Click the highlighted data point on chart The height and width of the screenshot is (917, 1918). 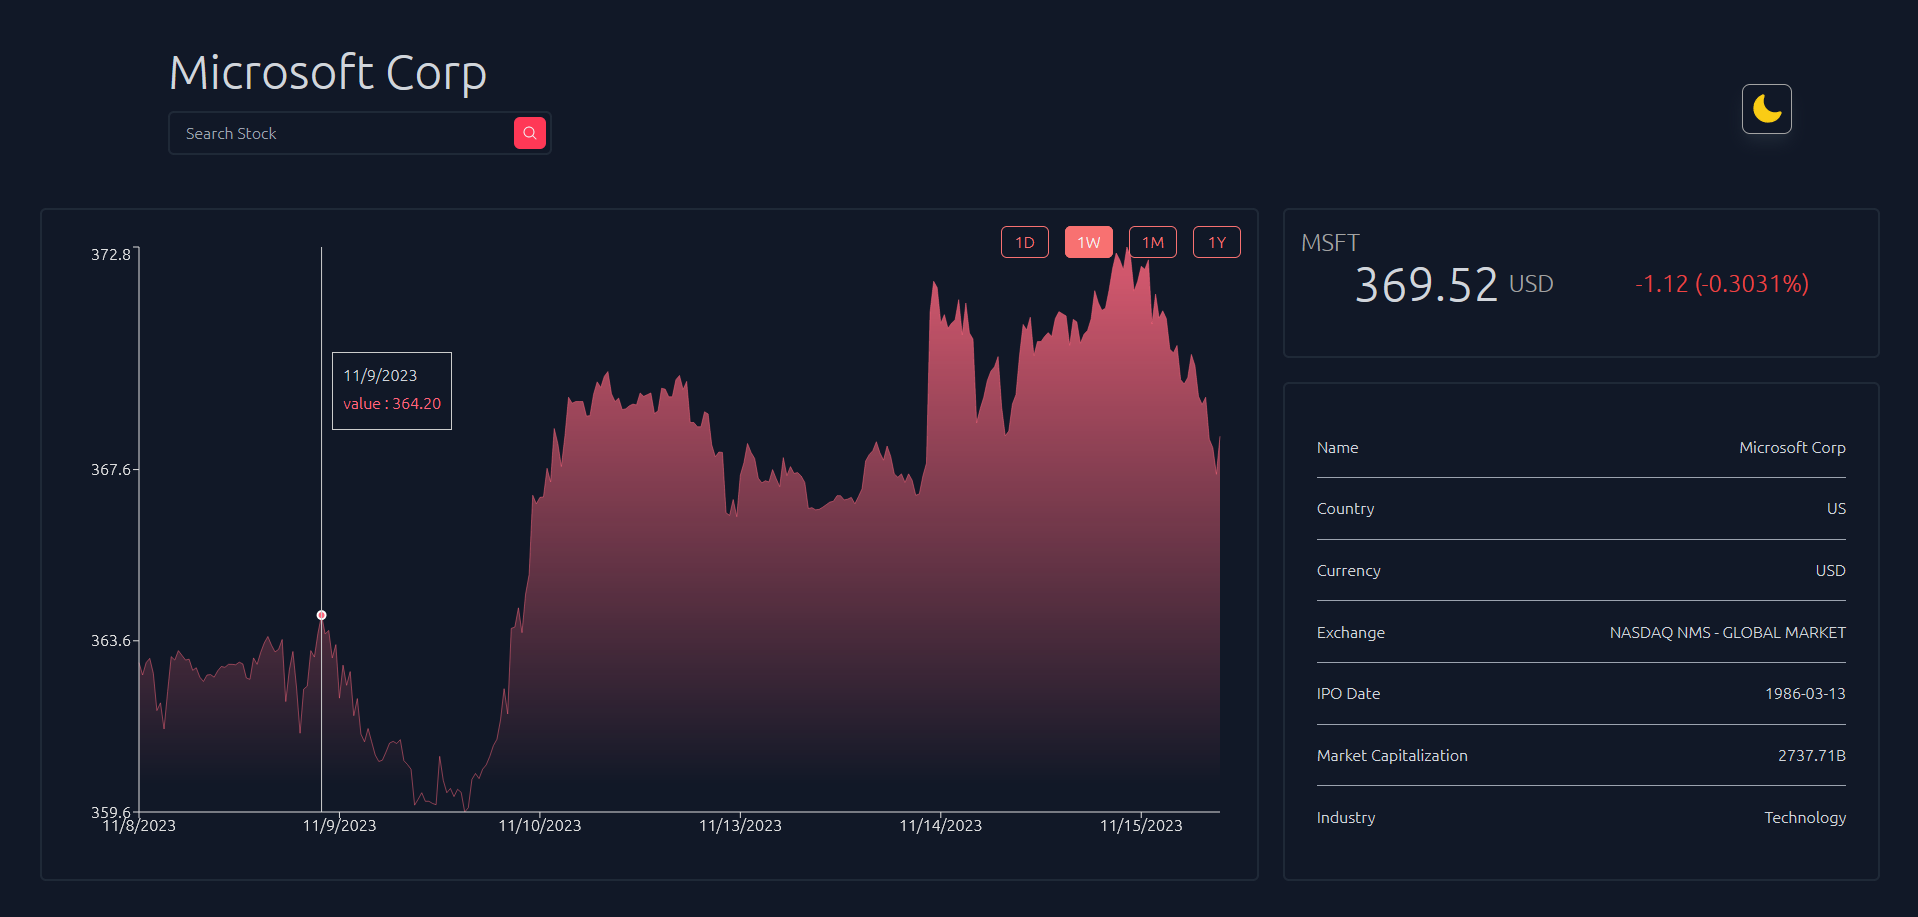321,615
